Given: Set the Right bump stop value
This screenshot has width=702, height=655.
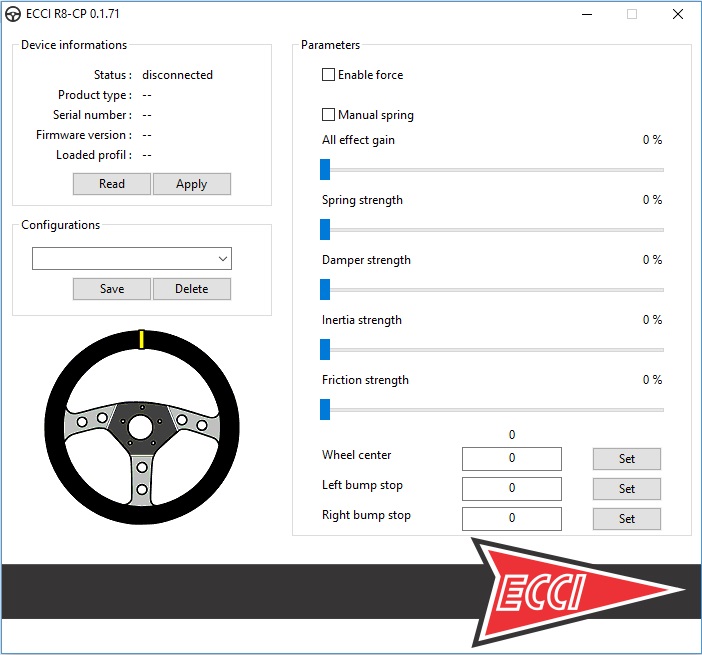Looking at the screenshot, I should 626,519.
